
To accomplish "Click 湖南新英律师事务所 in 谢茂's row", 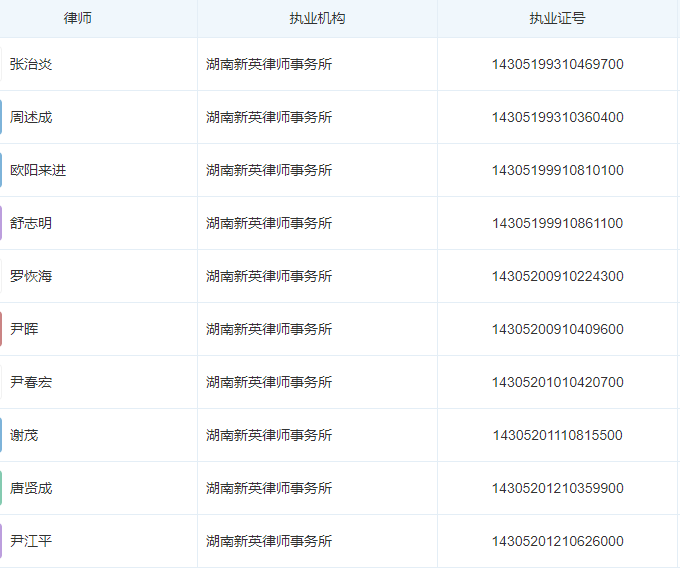I will [269, 435].
